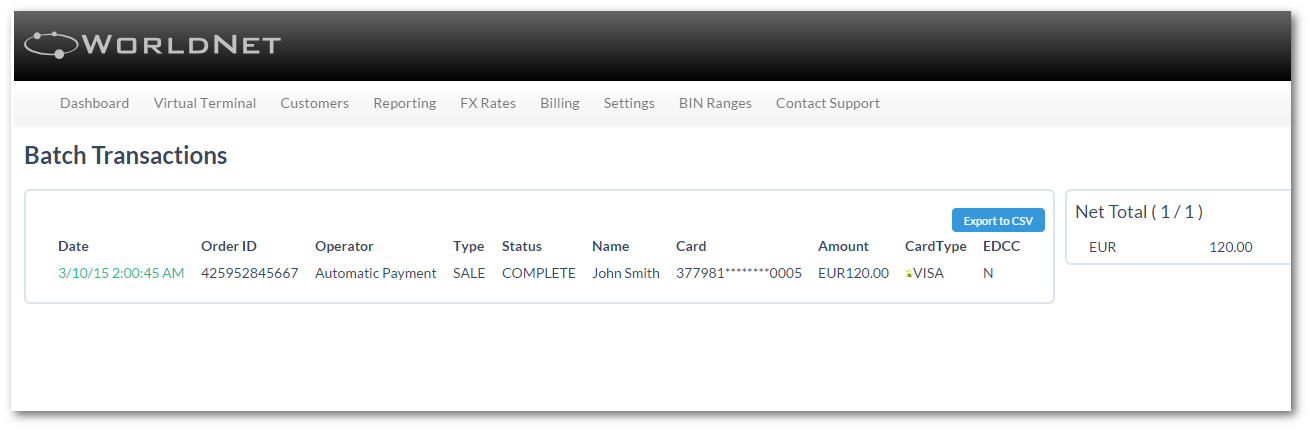1310x430 pixels.
Task: Click the Status column header
Action: tap(522, 246)
